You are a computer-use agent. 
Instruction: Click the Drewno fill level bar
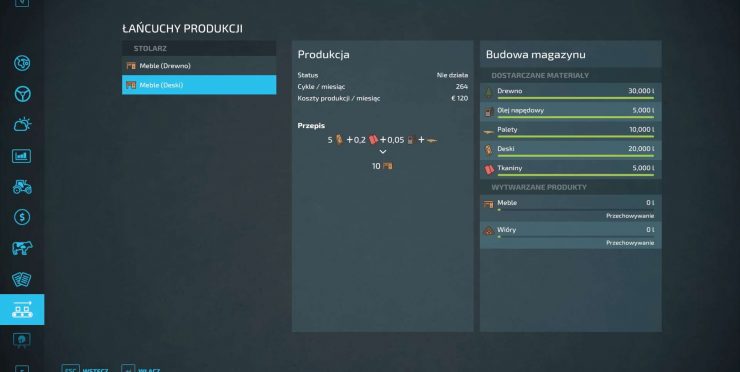pos(575,98)
